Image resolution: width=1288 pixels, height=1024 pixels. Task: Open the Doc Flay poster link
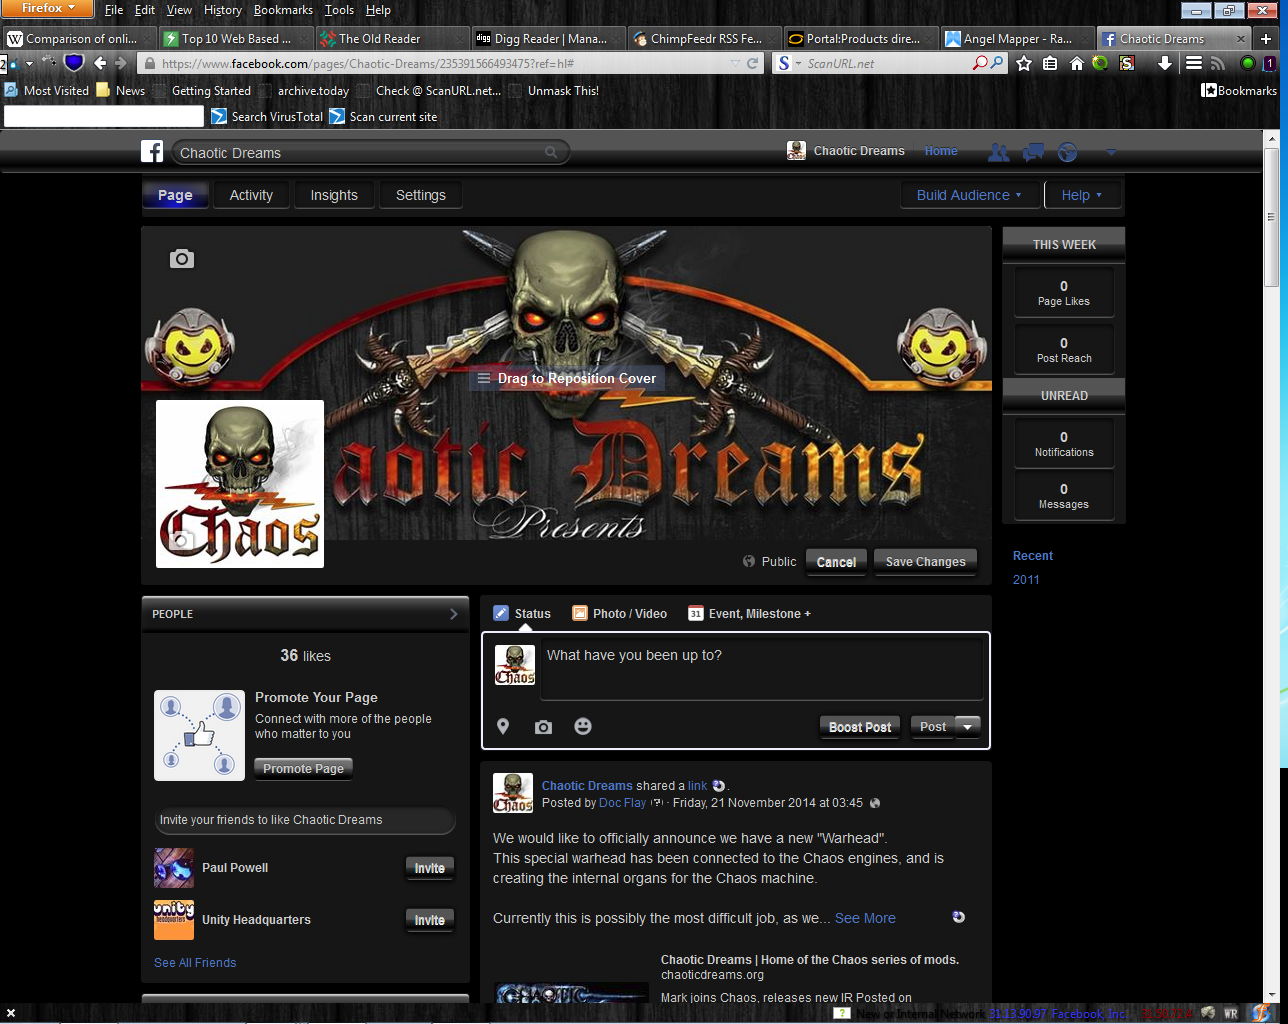point(622,802)
